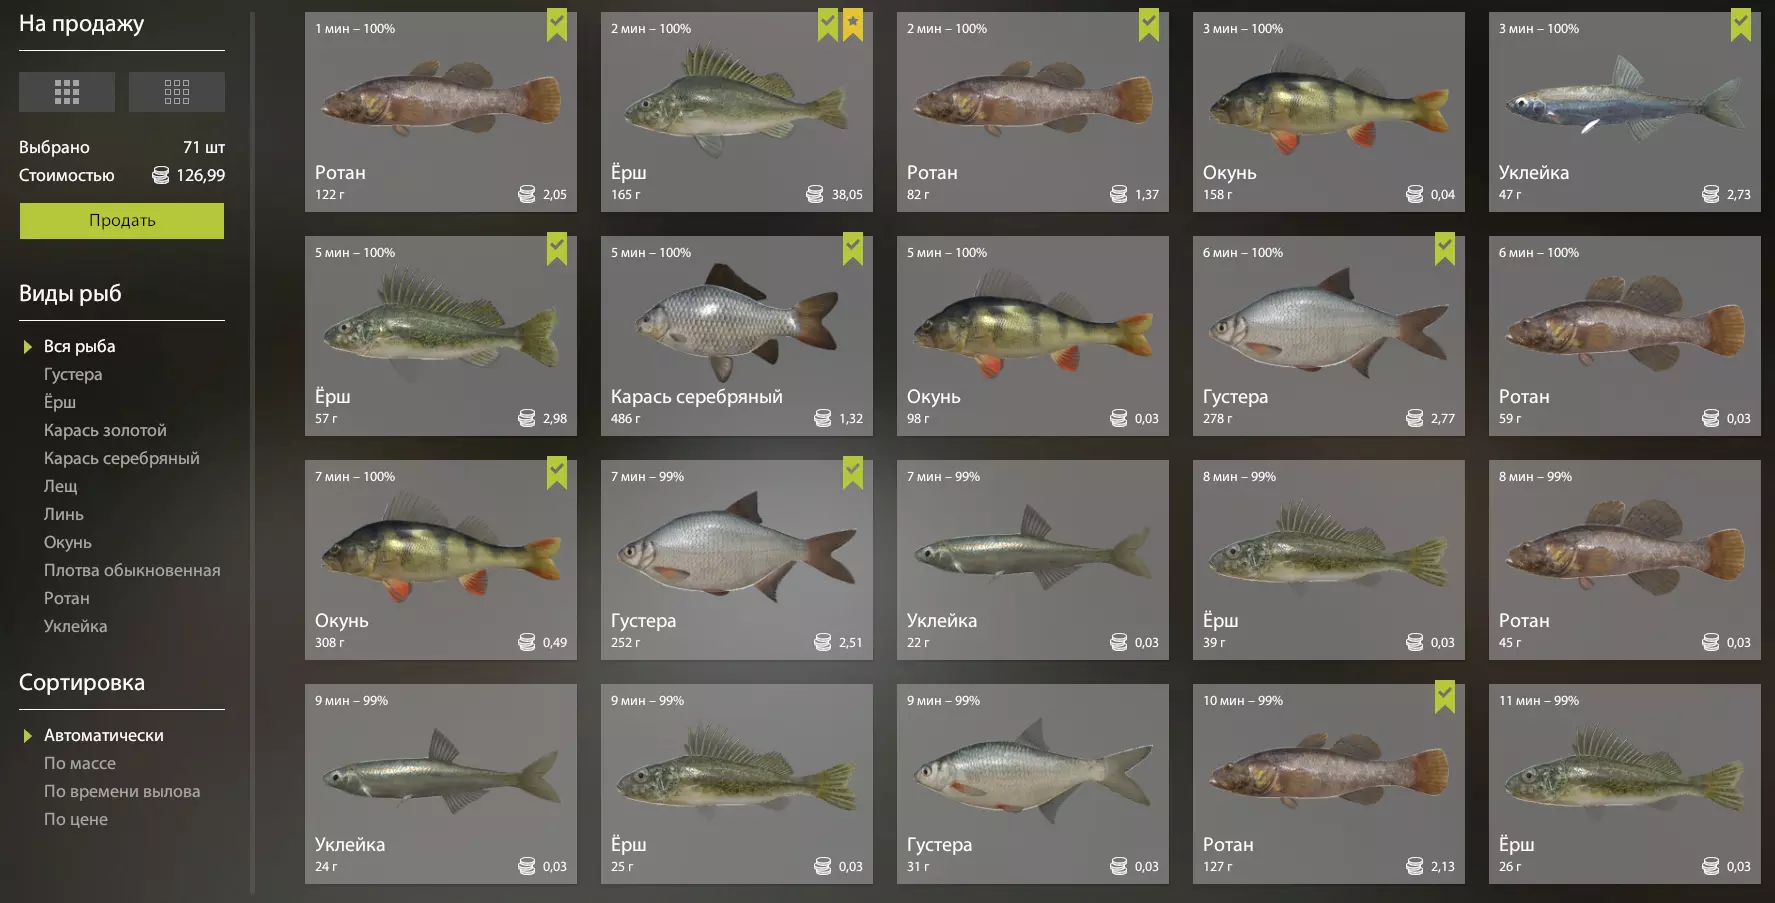The height and width of the screenshot is (903, 1775).
Task: Click coin icon on Ротан 127 г card
Action: [x=1414, y=866]
